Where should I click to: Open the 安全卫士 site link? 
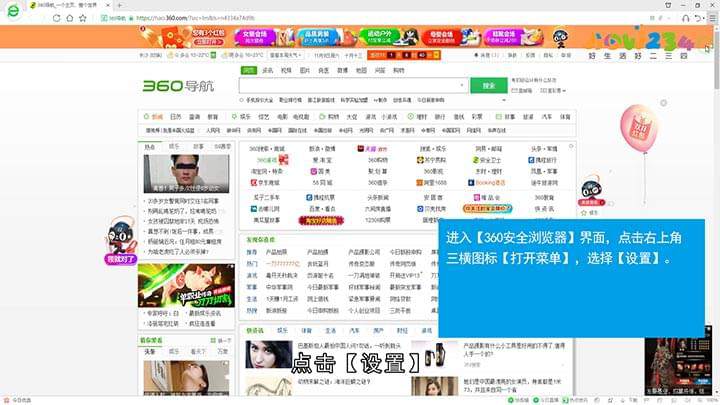[x=487, y=160]
